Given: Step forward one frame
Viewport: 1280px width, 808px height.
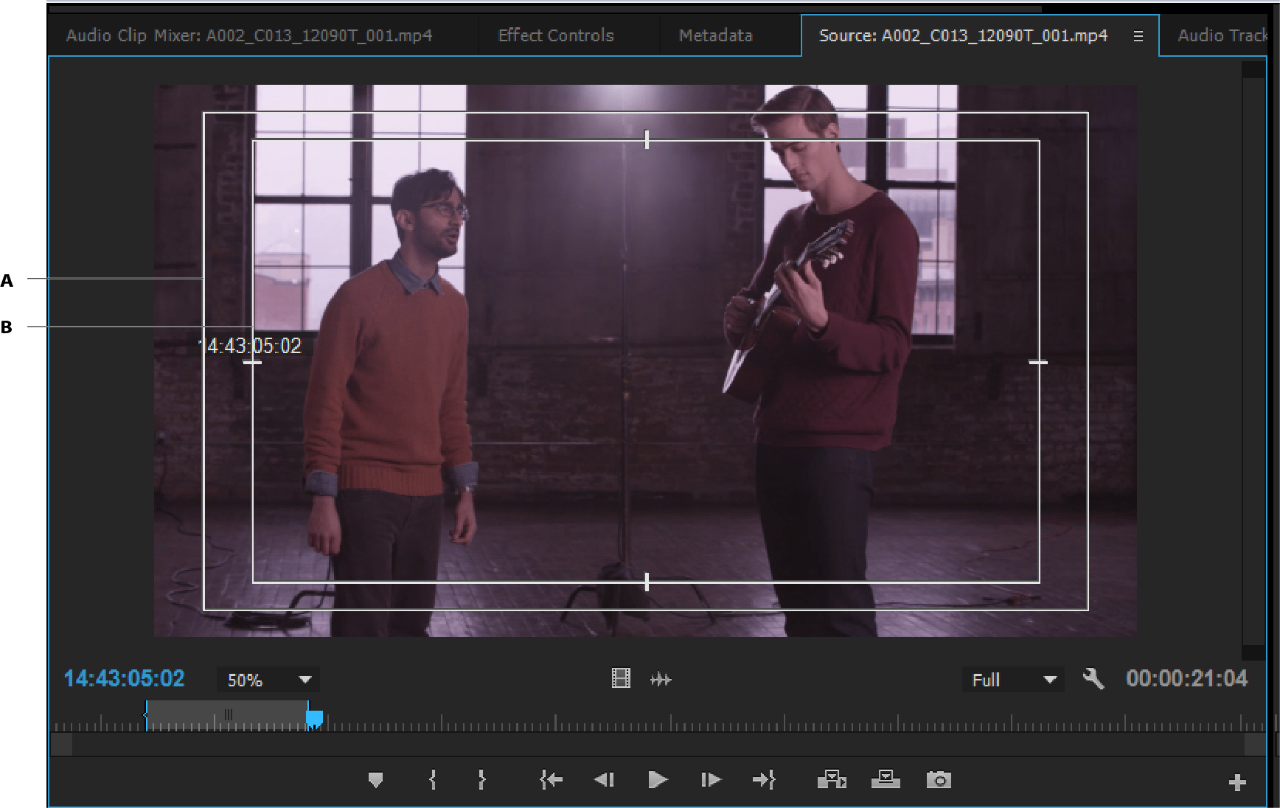Looking at the screenshot, I should pyautogui.click(x=710, y=780).
